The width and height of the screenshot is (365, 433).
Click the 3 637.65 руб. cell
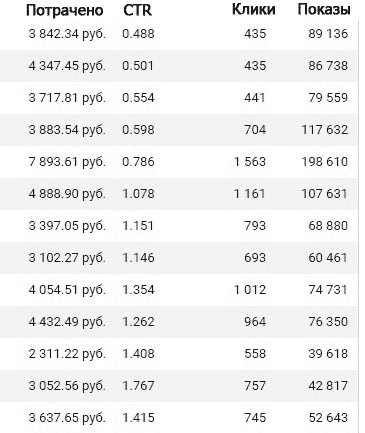coord(67,418)
